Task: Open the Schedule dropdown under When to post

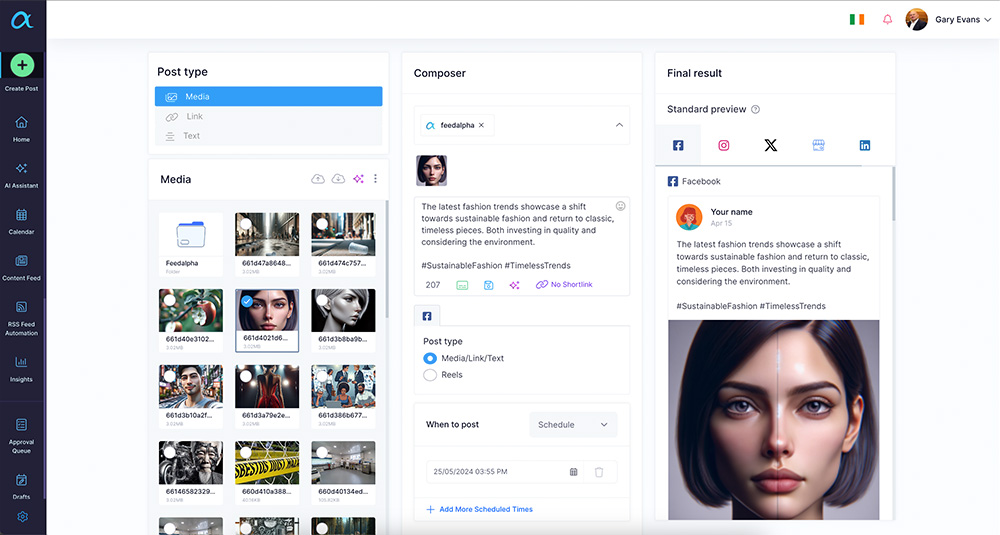Action: click(x=573, y=425)
